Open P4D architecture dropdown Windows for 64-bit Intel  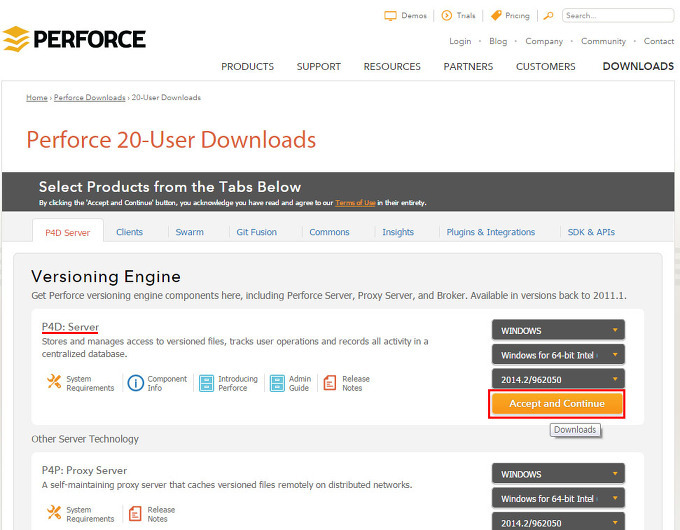(558, 355)
